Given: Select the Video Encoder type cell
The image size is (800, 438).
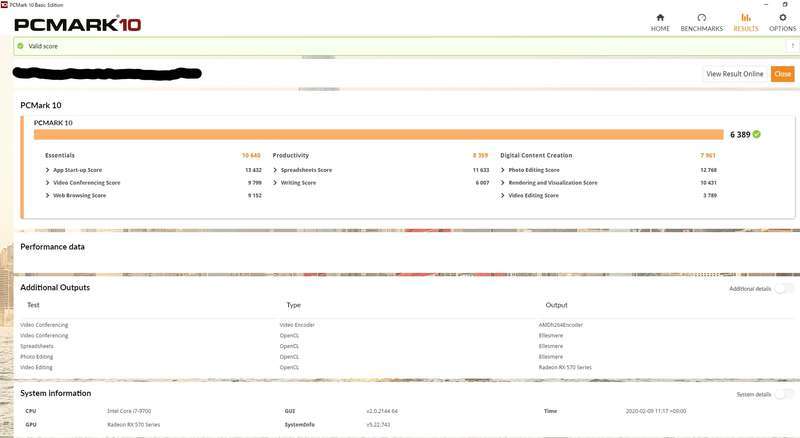Looking at the screenshot, I should [297, 325].
